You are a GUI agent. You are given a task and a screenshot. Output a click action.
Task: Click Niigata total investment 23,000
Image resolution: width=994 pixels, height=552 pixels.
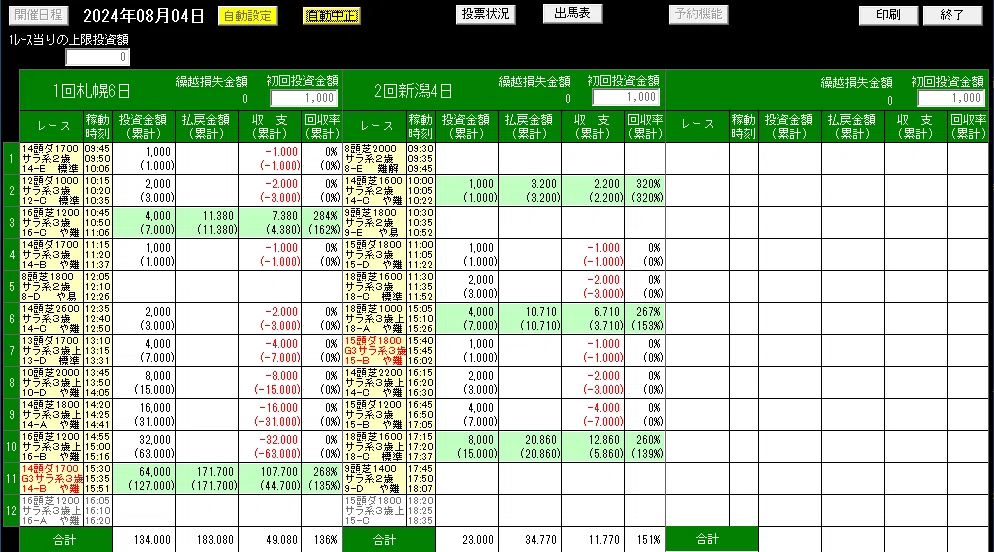tap(467, 540)
